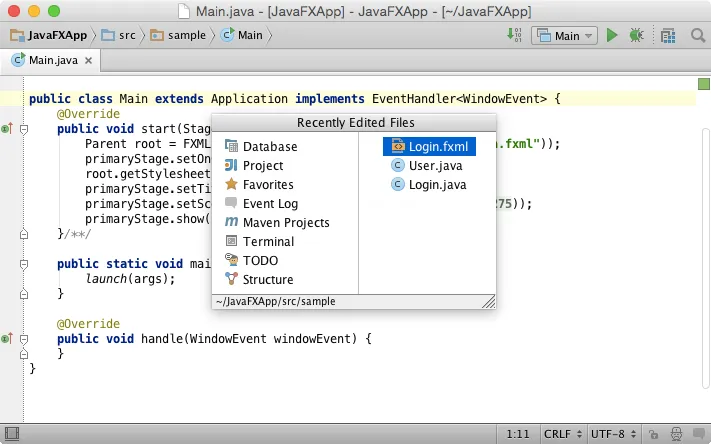Click fold end marker of start method
The height and width of the screenshot is (444, 711).
pyautogui.click(x=24, y=234)
